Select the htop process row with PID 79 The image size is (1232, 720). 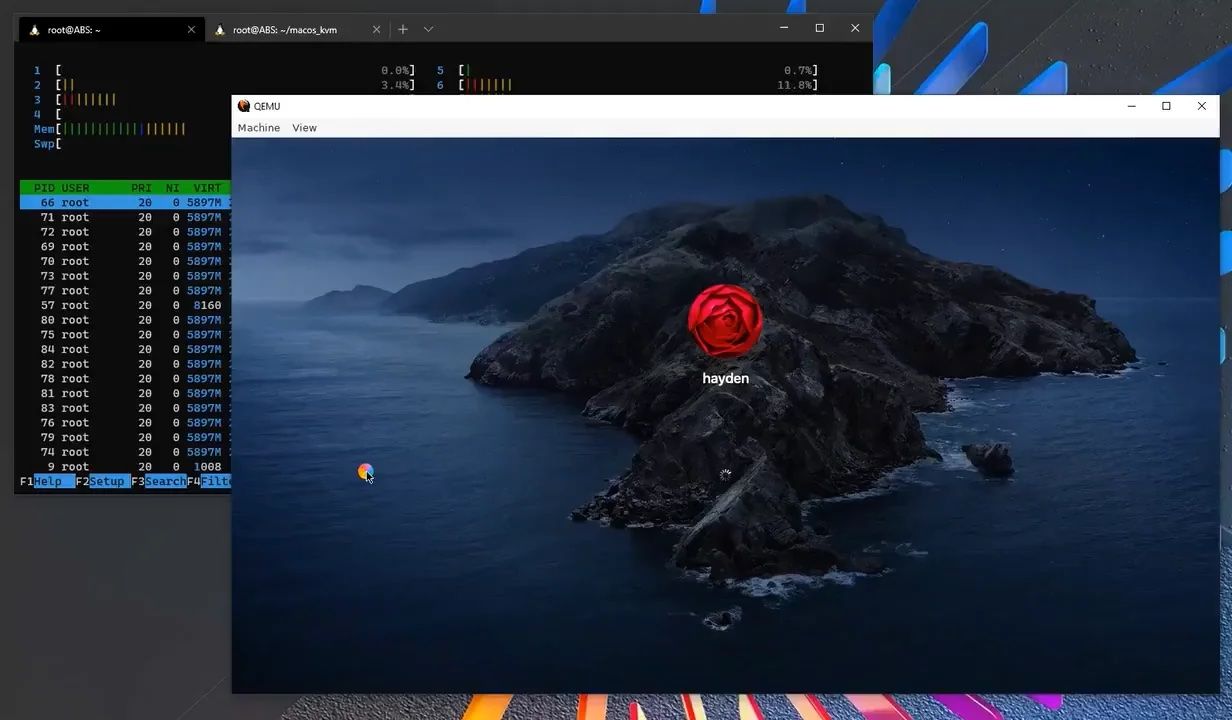pyautogui.click(x=126, y=437)
